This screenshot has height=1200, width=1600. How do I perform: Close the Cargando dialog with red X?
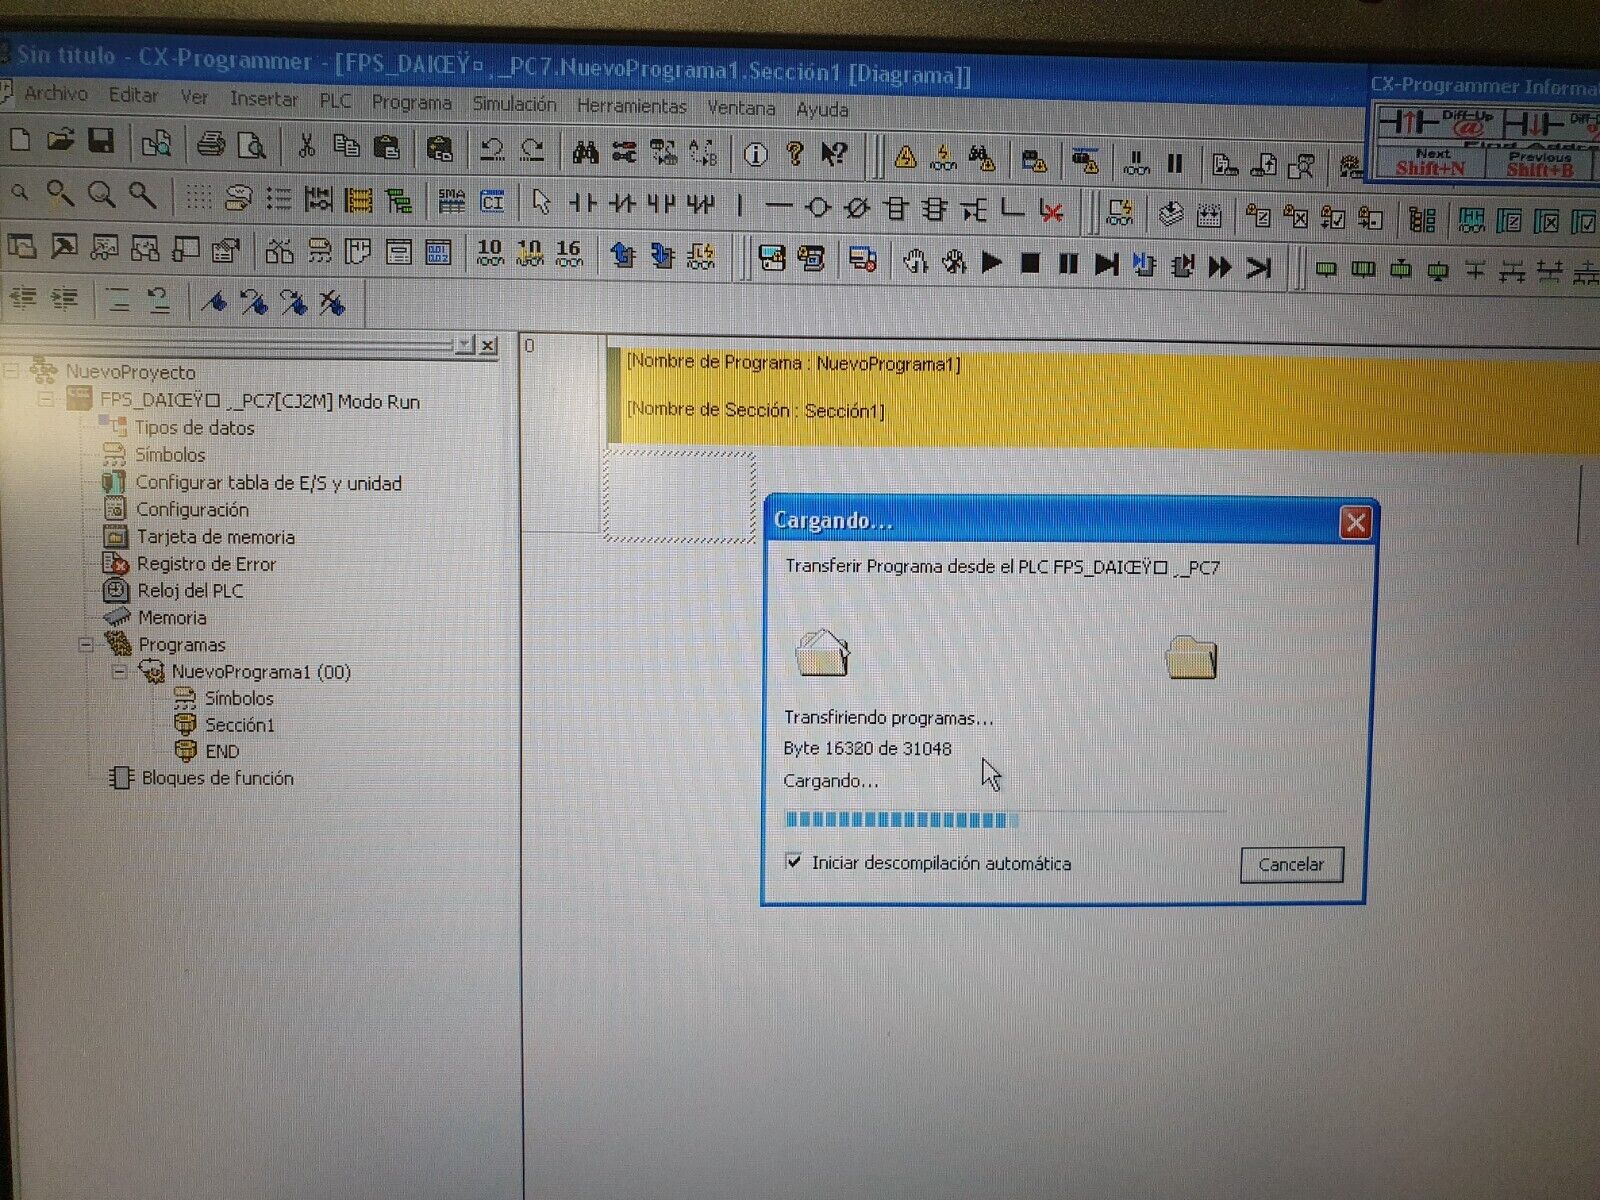pyautogui.click(x=1355, y=522)
